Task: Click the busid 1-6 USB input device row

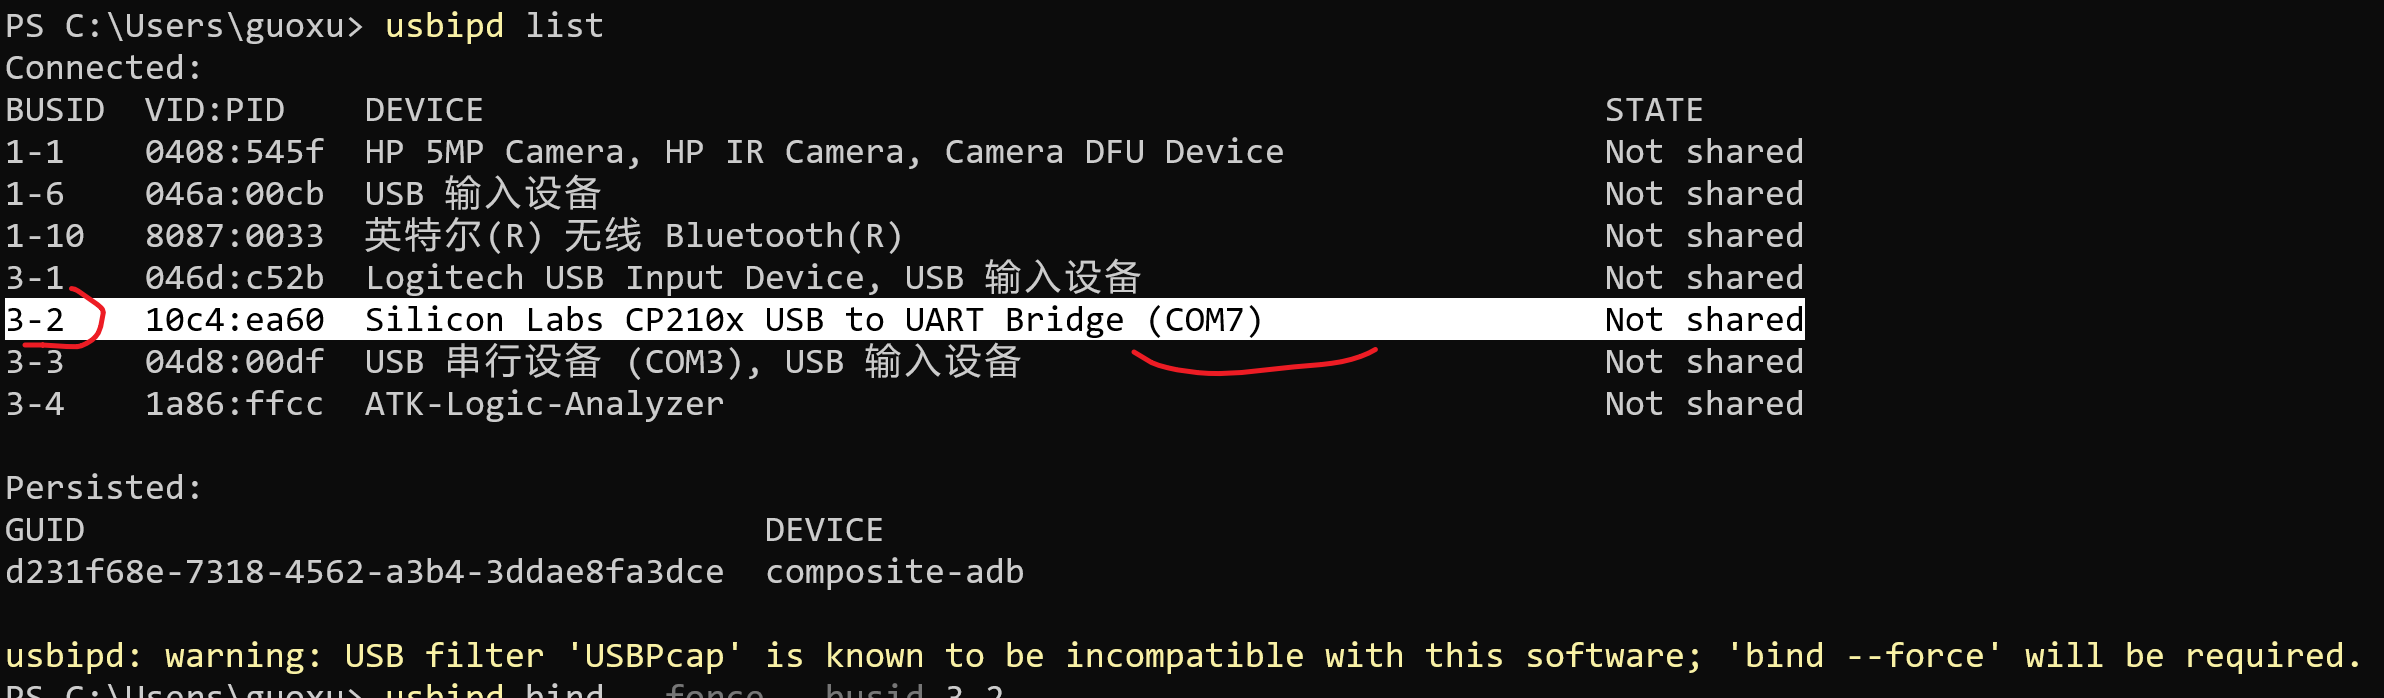Action: tap(905, 194)
